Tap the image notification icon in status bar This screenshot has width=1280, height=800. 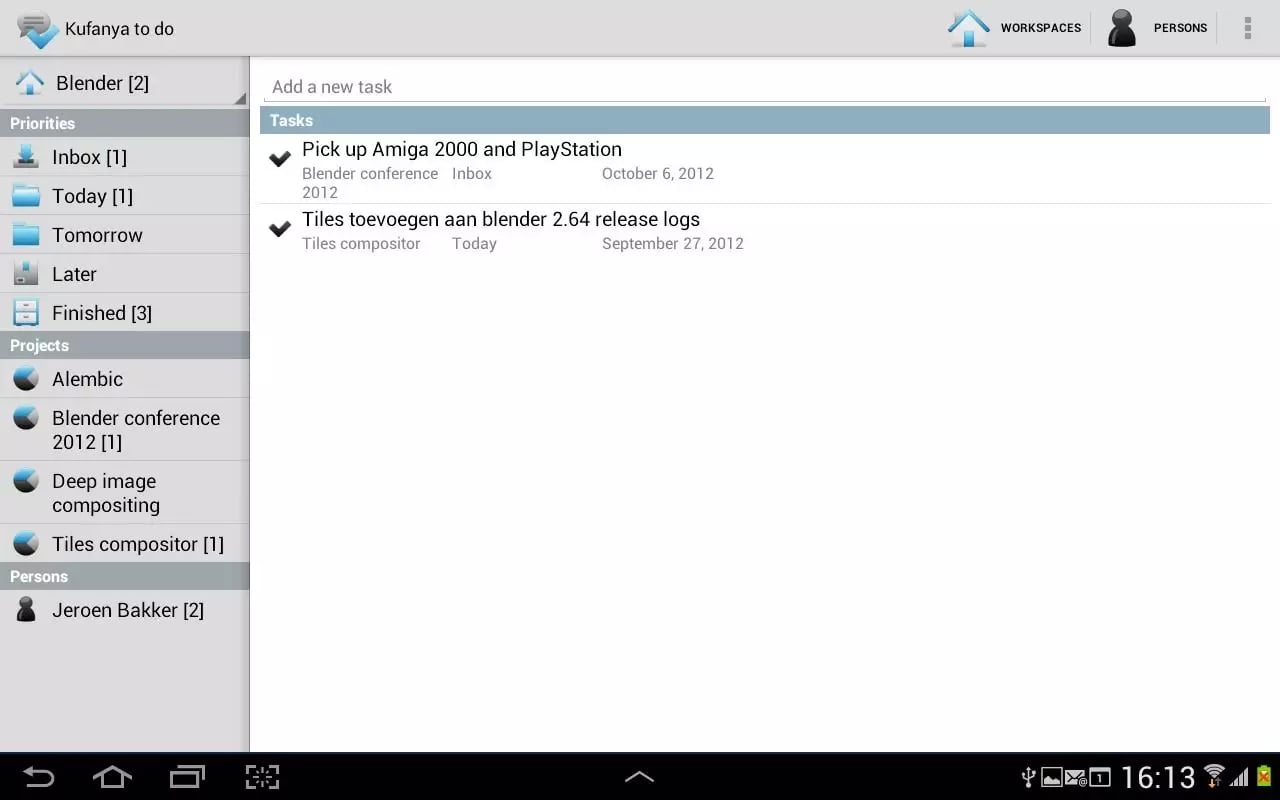(1051, 777)
